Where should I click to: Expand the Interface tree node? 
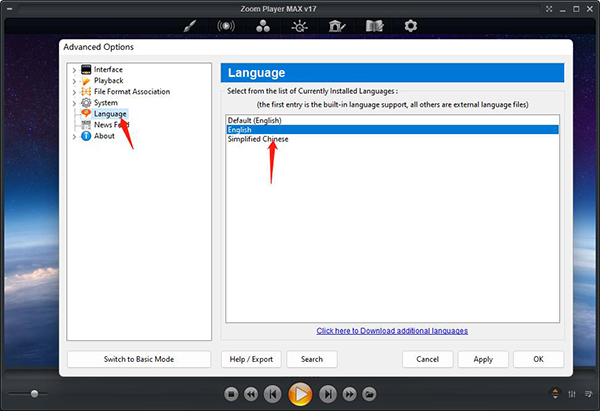74,69
